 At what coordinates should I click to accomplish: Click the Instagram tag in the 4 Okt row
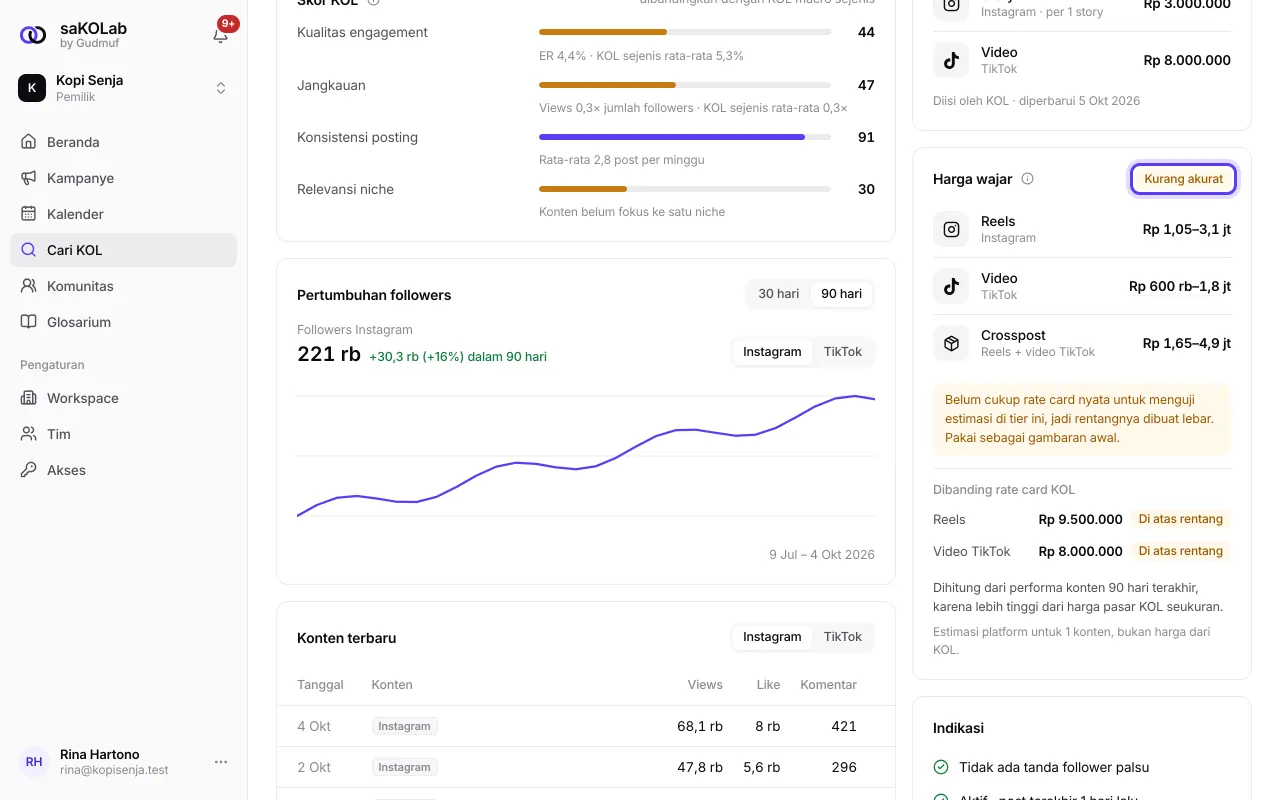405,726
